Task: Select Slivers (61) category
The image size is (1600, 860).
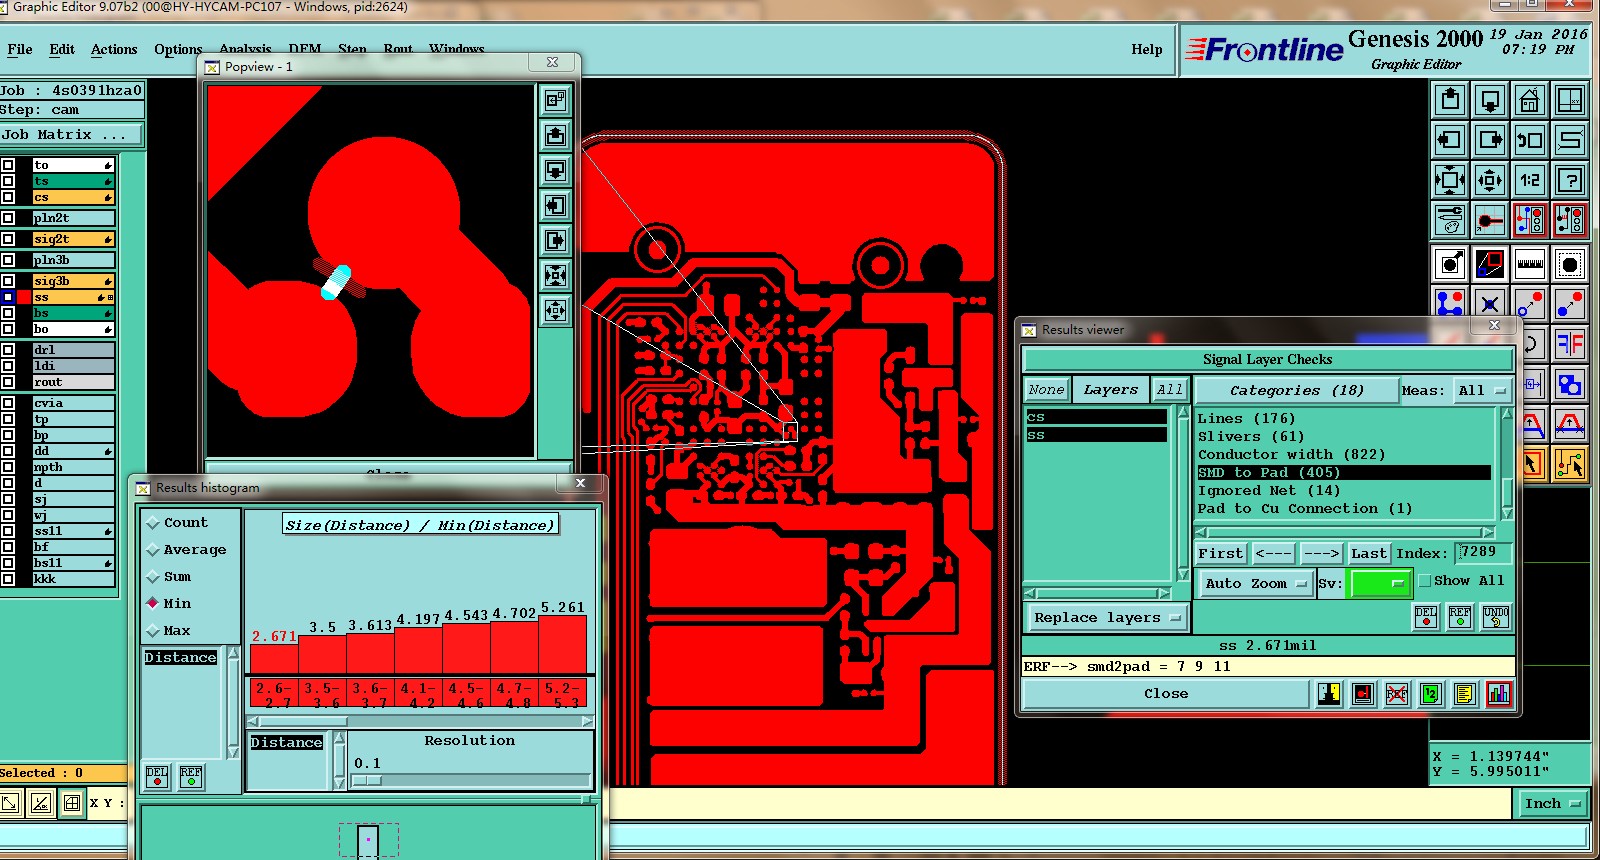Action: click(1250, 437)
